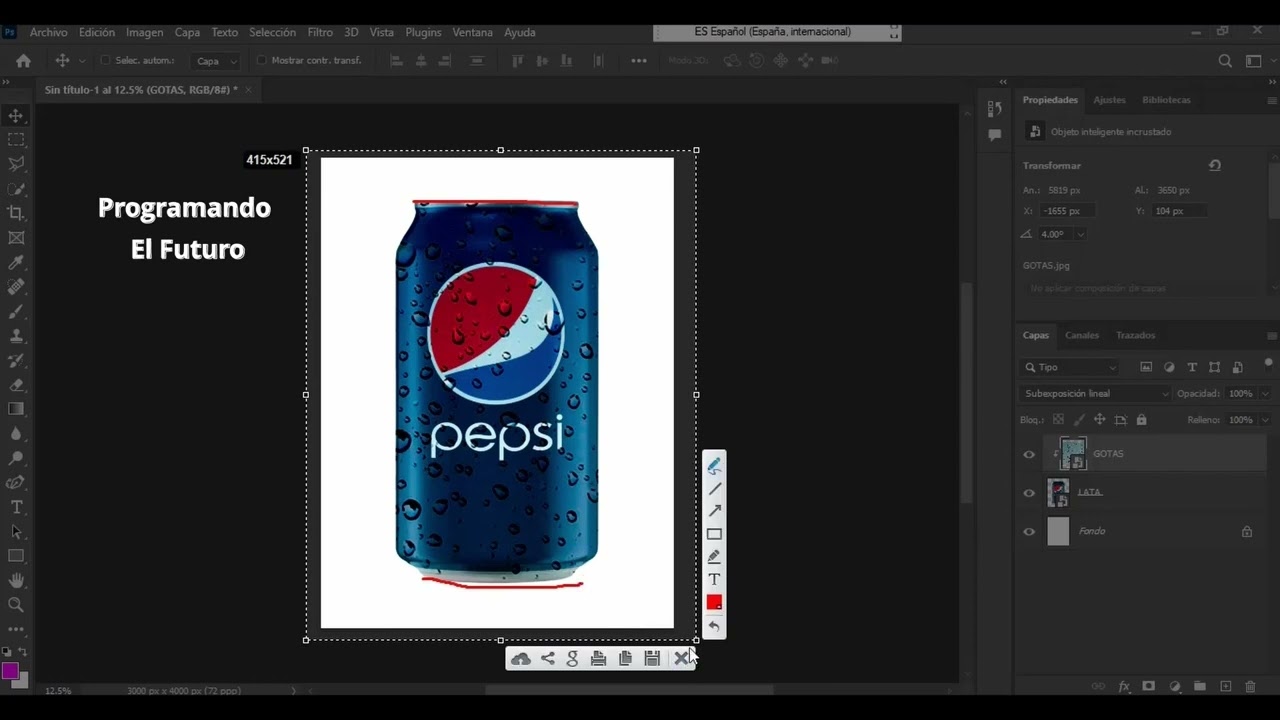Viewport: 1280px width, 720px height.
Task: Select the Move tool in the toolbar
Action: [16, 116]
